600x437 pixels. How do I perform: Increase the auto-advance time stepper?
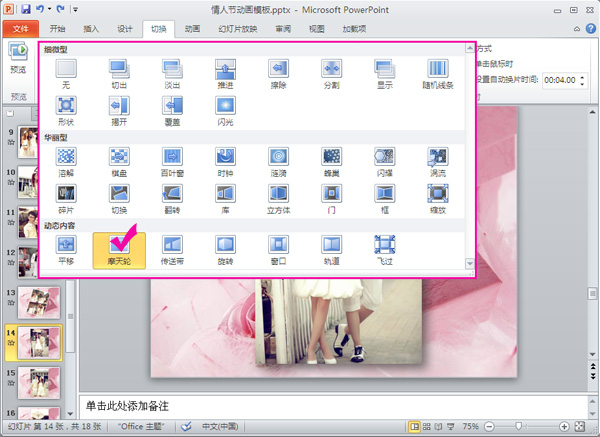[582, 77]
